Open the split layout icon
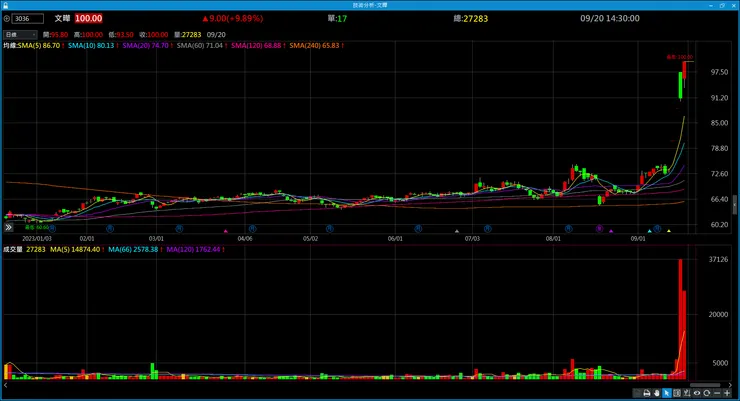The image size is (740, 401). coord(677,393)
